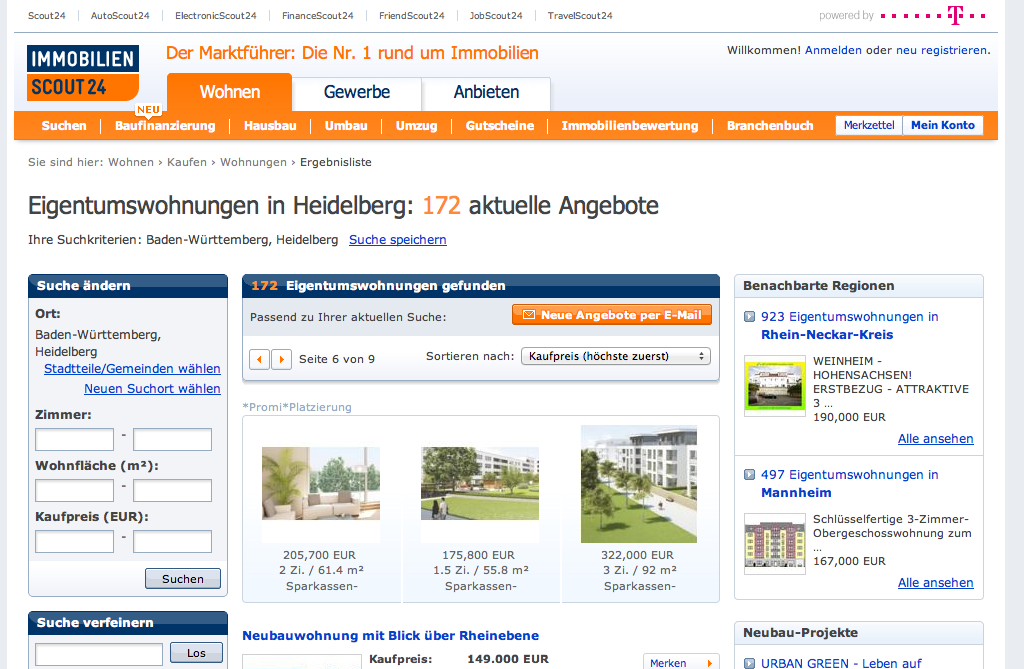The width and height of the screenshot is (1024, 669).
Task: Focus the maximum Zimmer input field
Action: (x=172, y=440)
